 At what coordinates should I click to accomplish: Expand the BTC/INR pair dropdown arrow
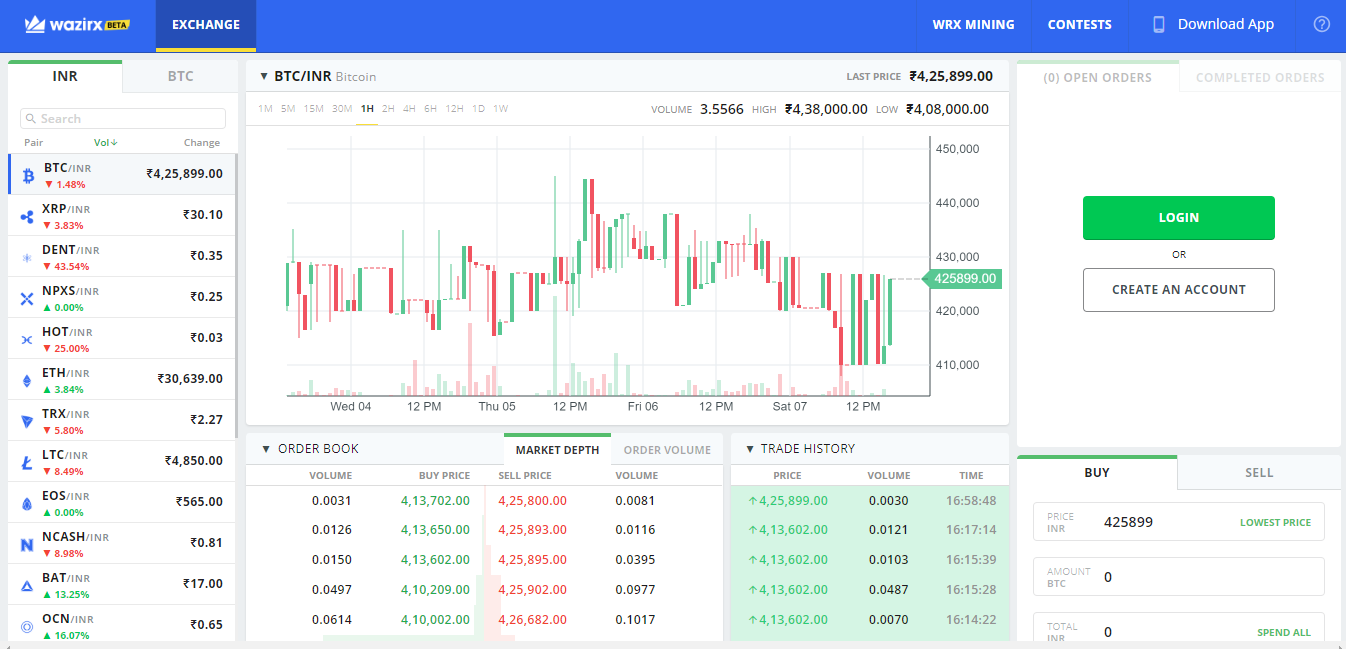264,76
